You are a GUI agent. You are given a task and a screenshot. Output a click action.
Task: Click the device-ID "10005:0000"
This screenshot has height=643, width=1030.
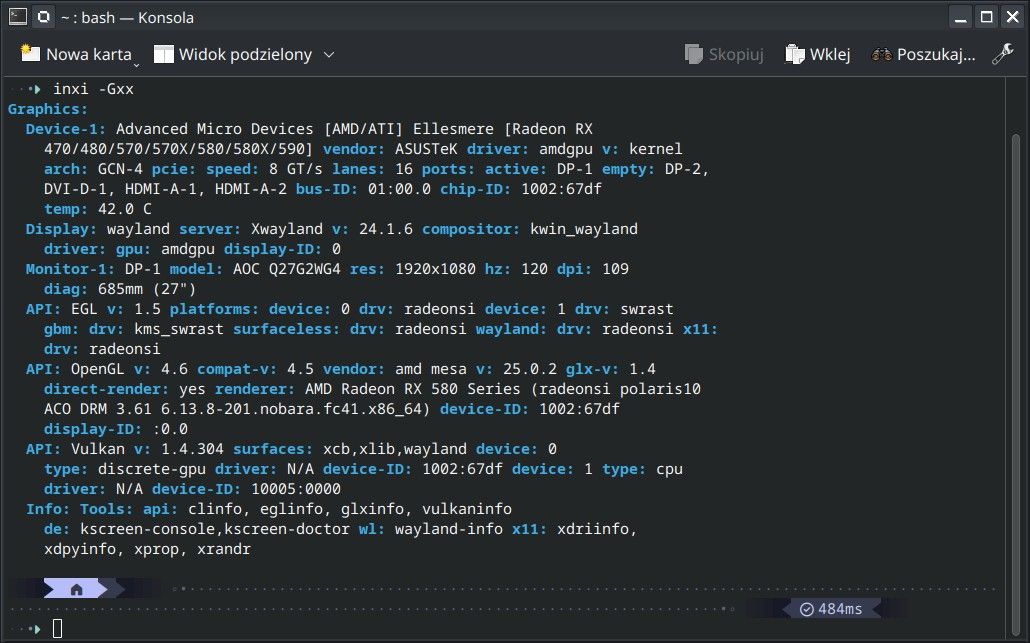pyautogui.click(x=296, y=489)
